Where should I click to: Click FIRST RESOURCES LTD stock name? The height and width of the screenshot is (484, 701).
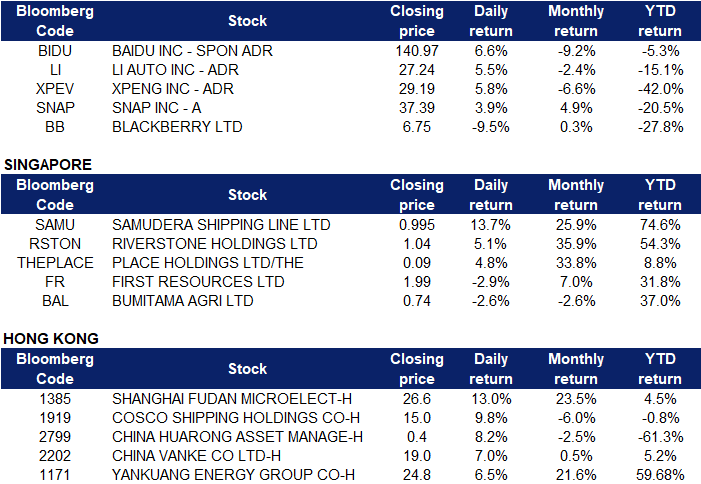[x=198, y=282]
